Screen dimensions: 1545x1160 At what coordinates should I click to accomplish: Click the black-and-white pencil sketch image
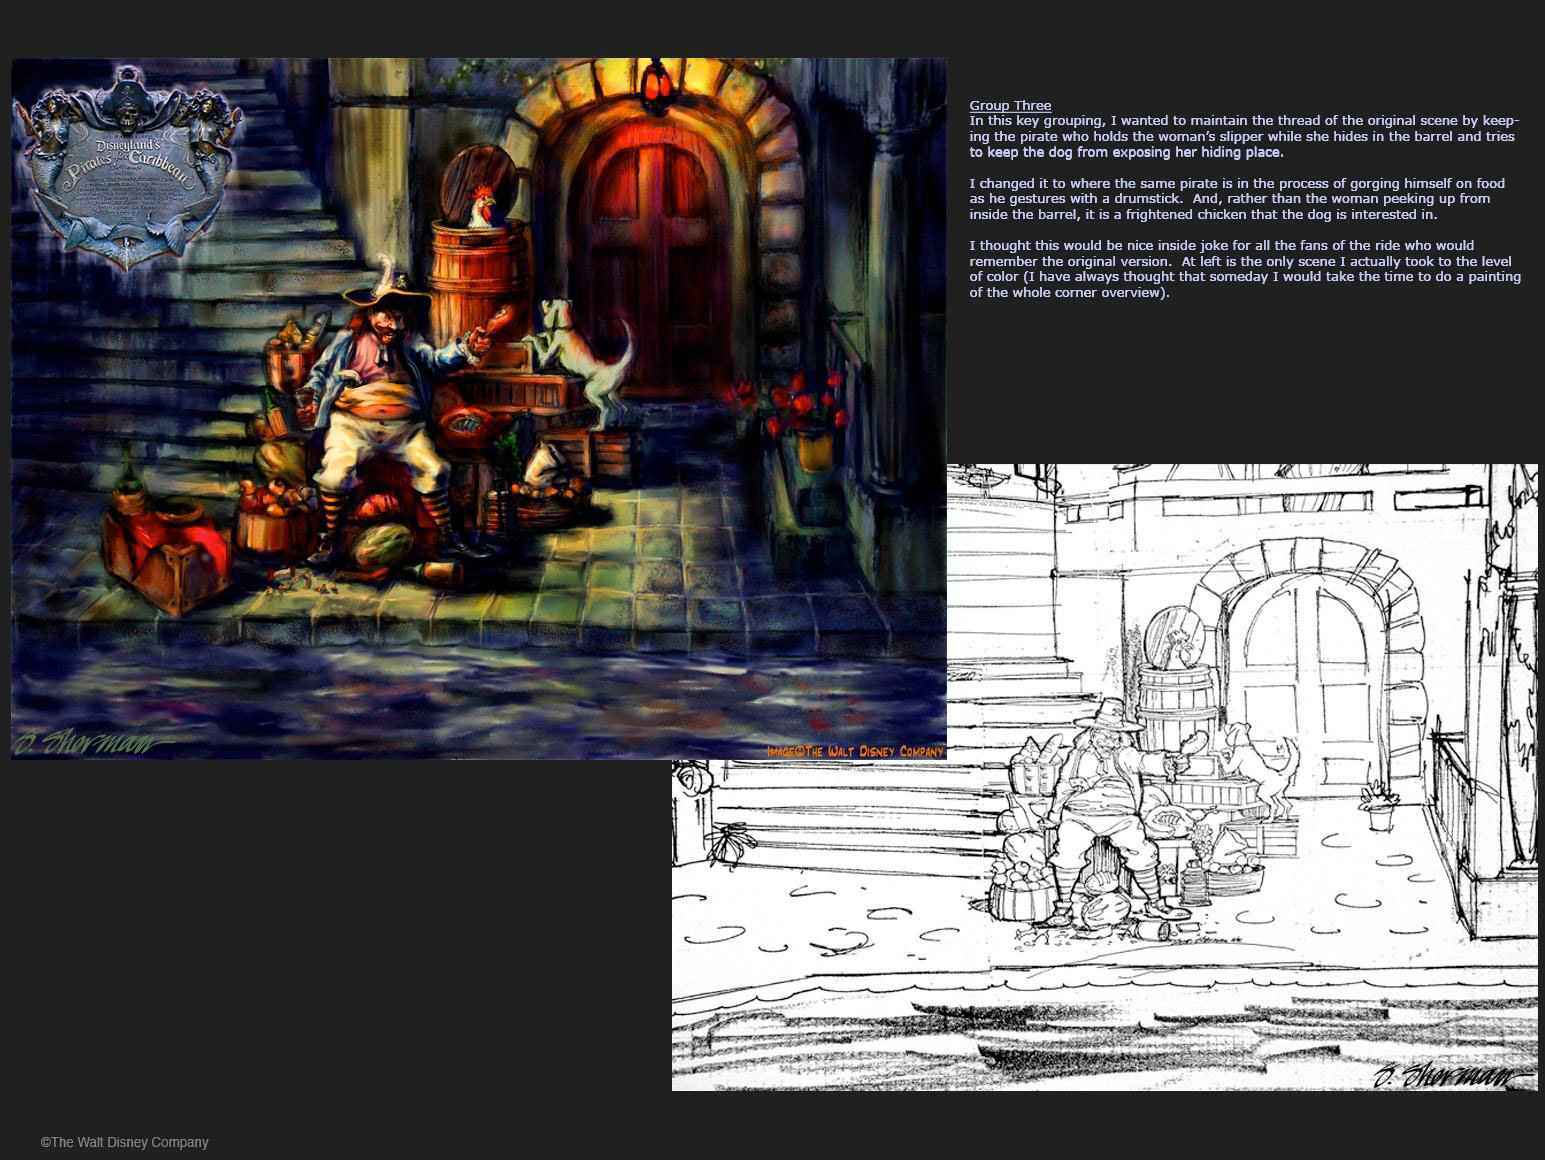[x=1105, y=777]
